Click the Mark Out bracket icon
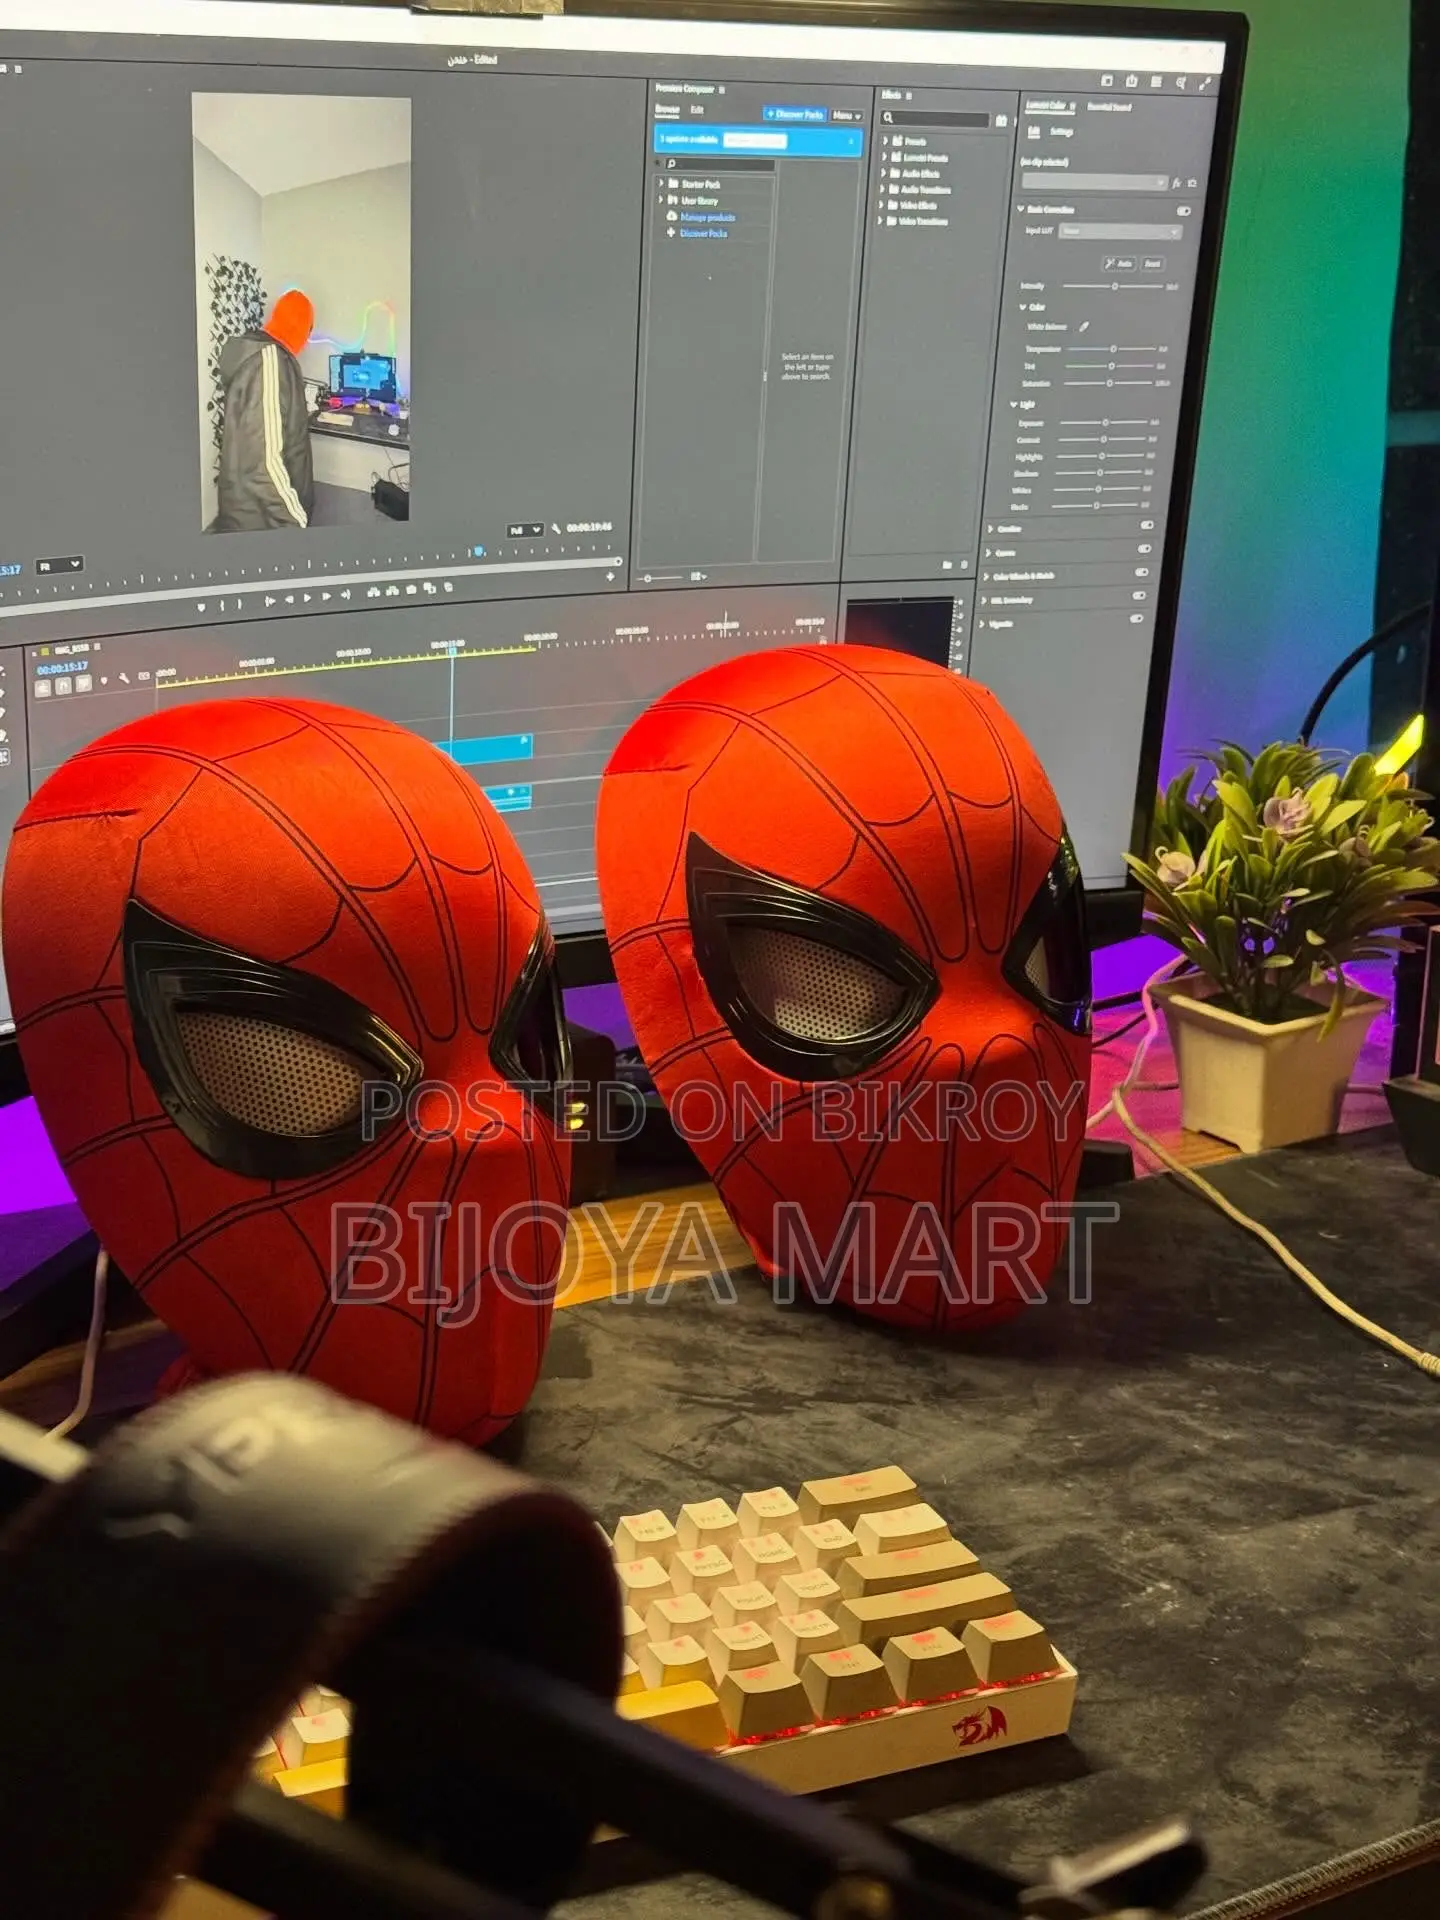Viewport: 1440px width, 1920px height. click(238, 603)
